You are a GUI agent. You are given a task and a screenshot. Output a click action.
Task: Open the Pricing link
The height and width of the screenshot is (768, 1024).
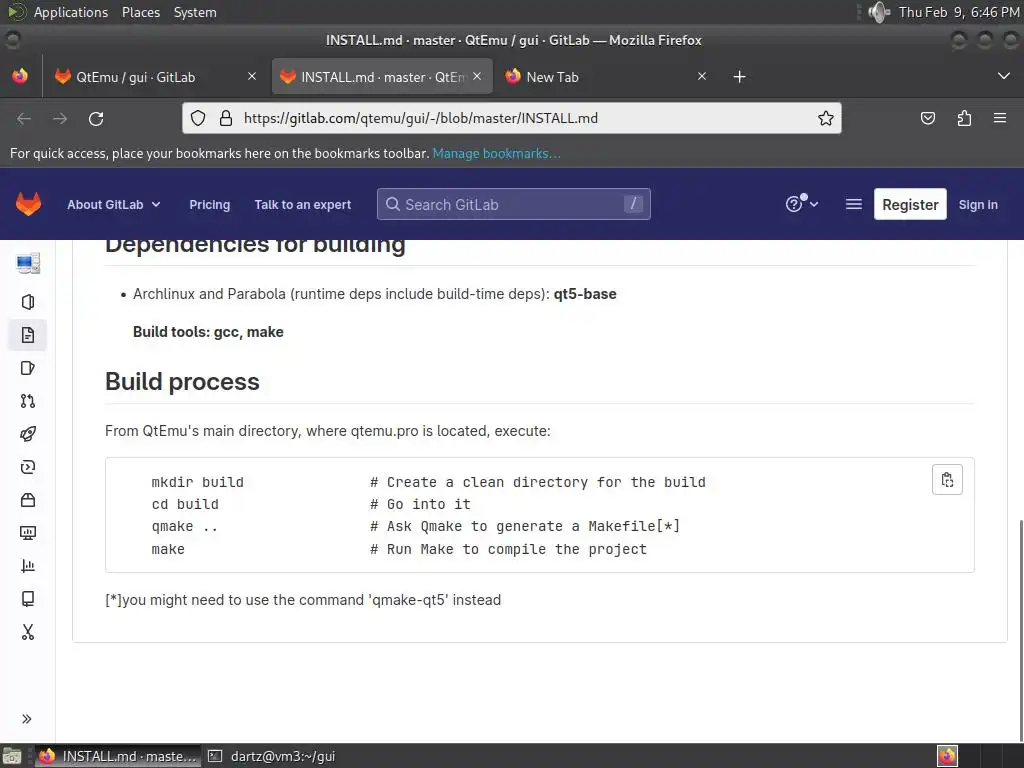pyautogui.click(x=210, y=204)
